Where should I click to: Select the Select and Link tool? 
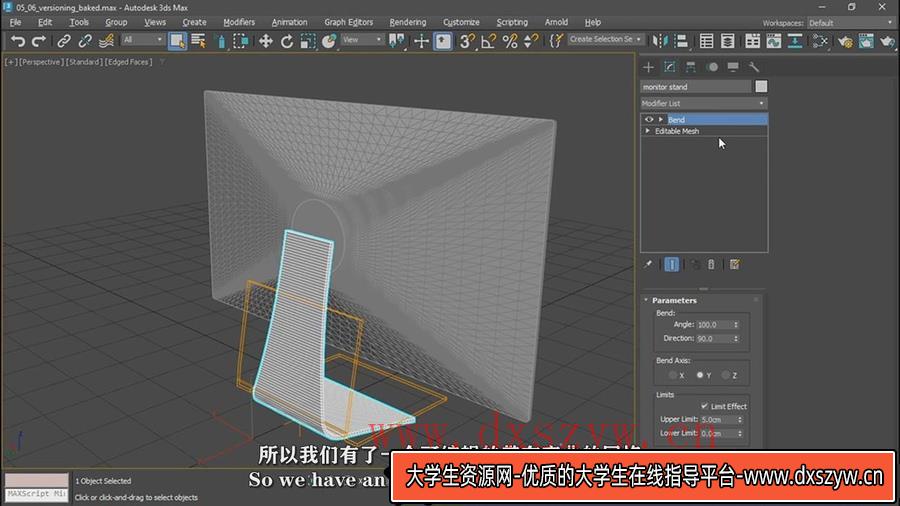[64, 41]
